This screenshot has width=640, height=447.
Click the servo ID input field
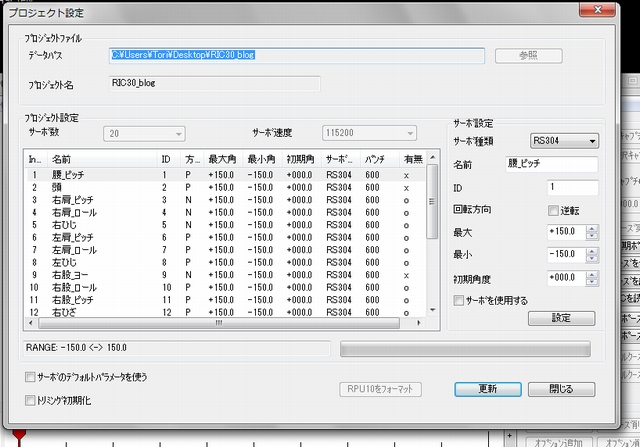click(572, 188)
